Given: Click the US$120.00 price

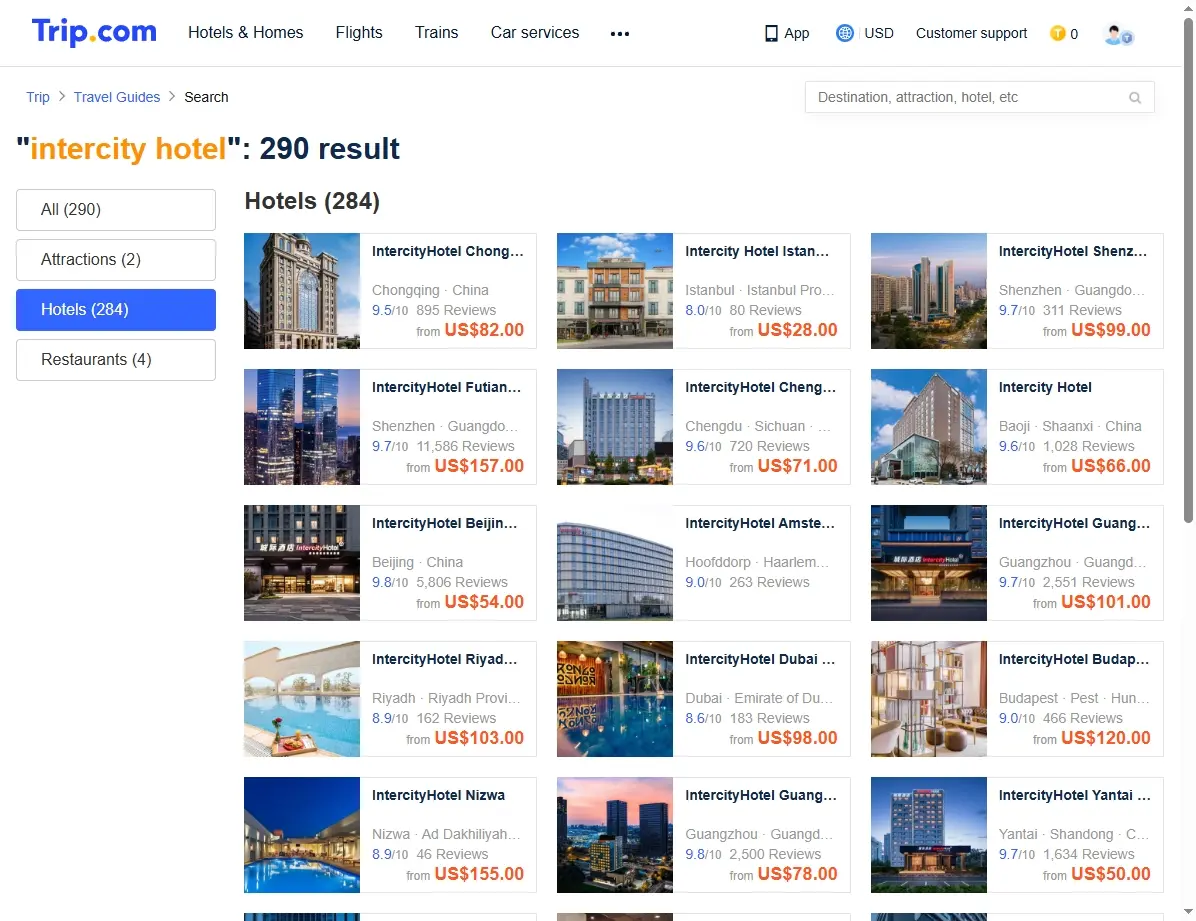Looking at the screenshot, I should (1106, 738).
